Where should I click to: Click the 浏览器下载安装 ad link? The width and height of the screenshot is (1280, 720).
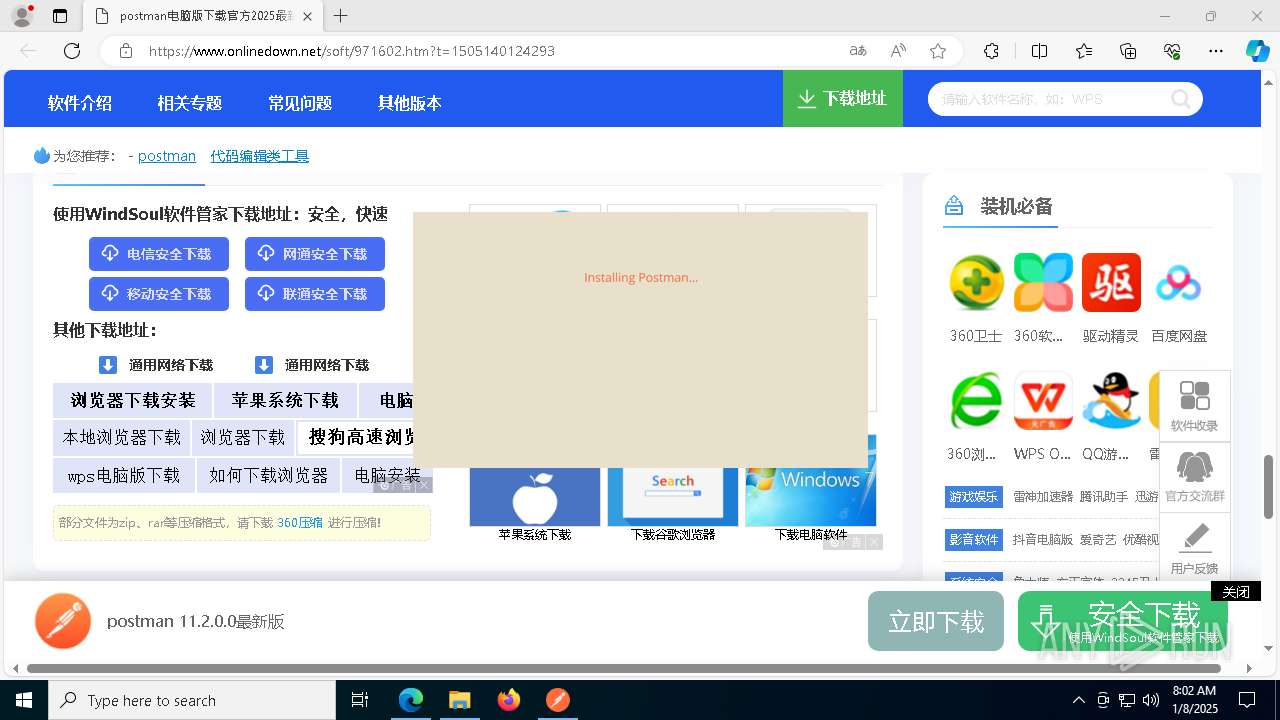click(x=133, y=401)
